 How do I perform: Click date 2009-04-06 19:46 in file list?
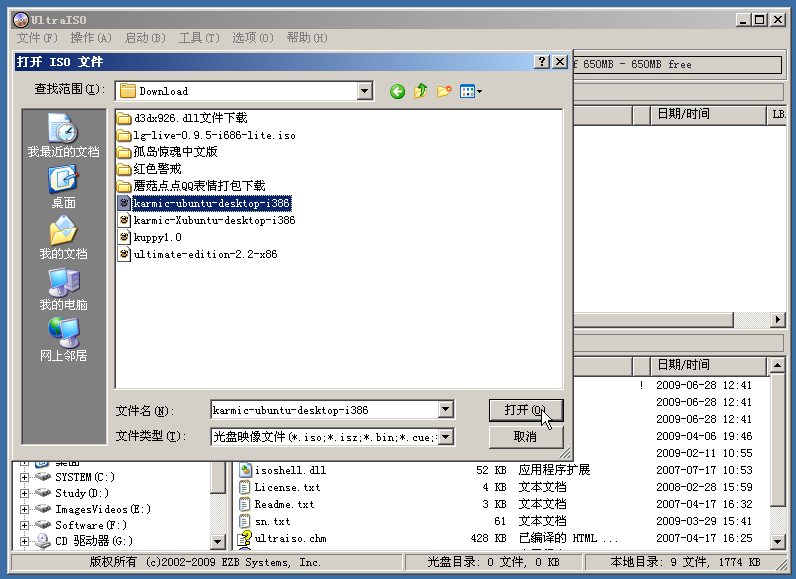(x=704, y=436)
